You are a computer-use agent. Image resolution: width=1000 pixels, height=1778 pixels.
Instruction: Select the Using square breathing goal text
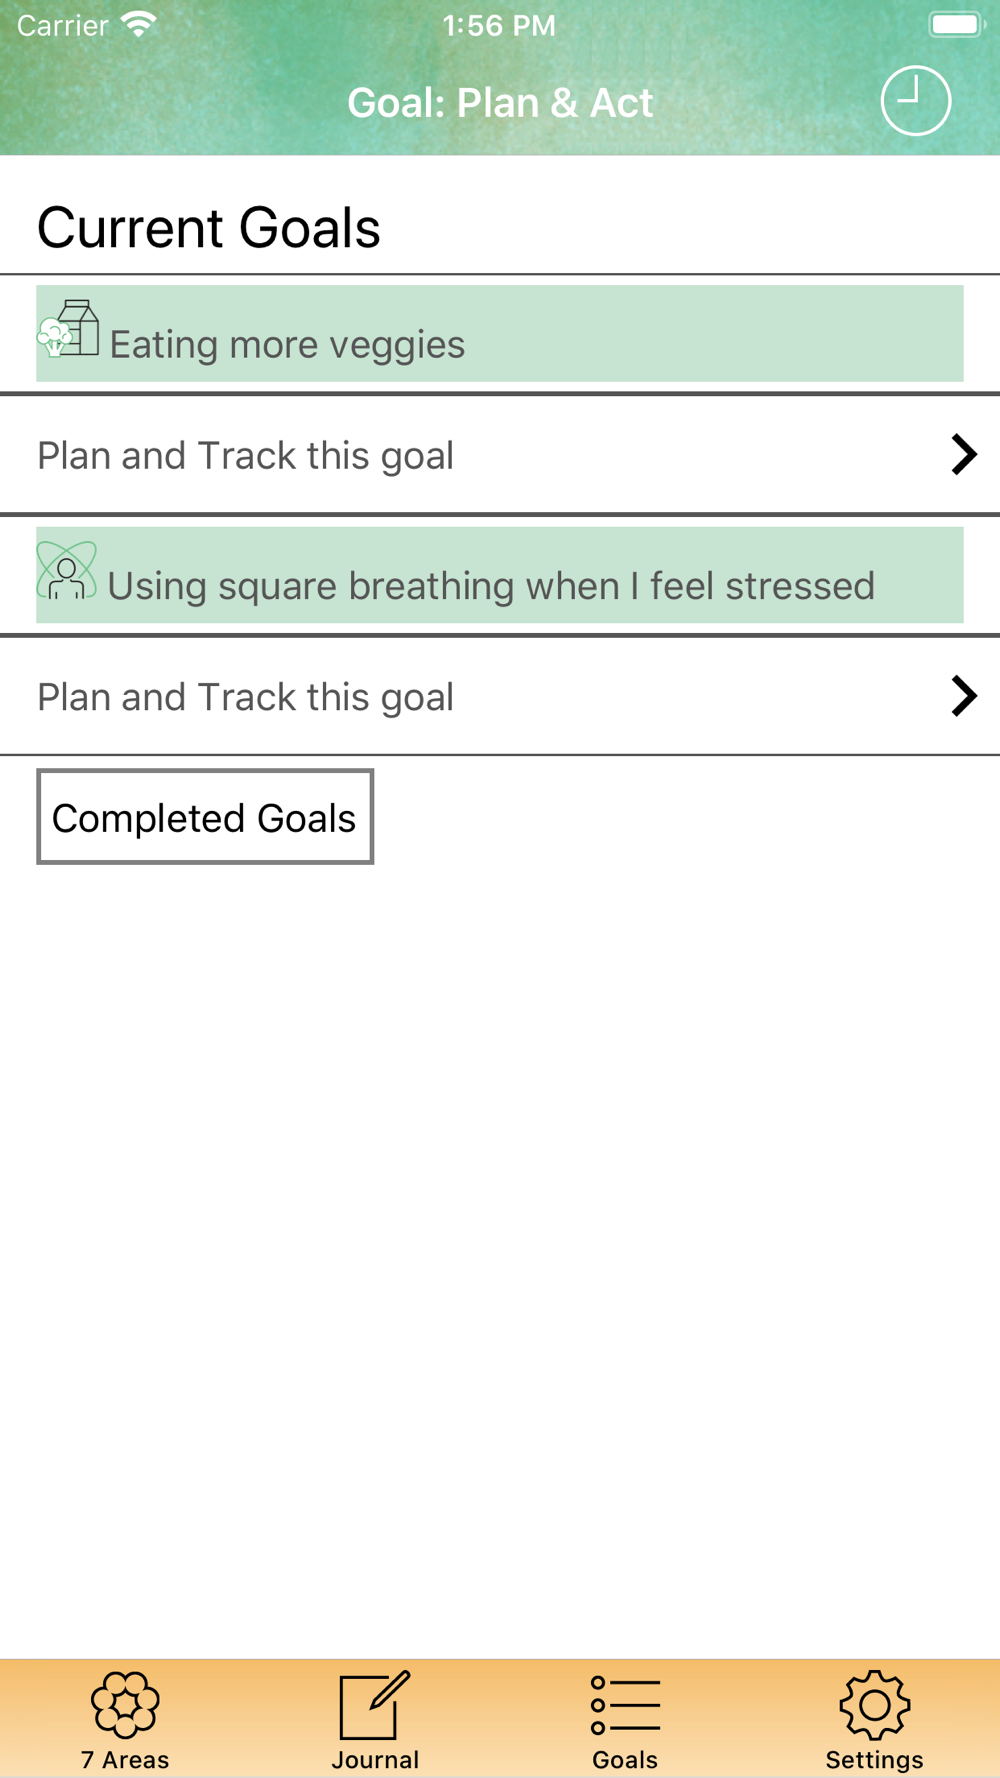[491, 586]
